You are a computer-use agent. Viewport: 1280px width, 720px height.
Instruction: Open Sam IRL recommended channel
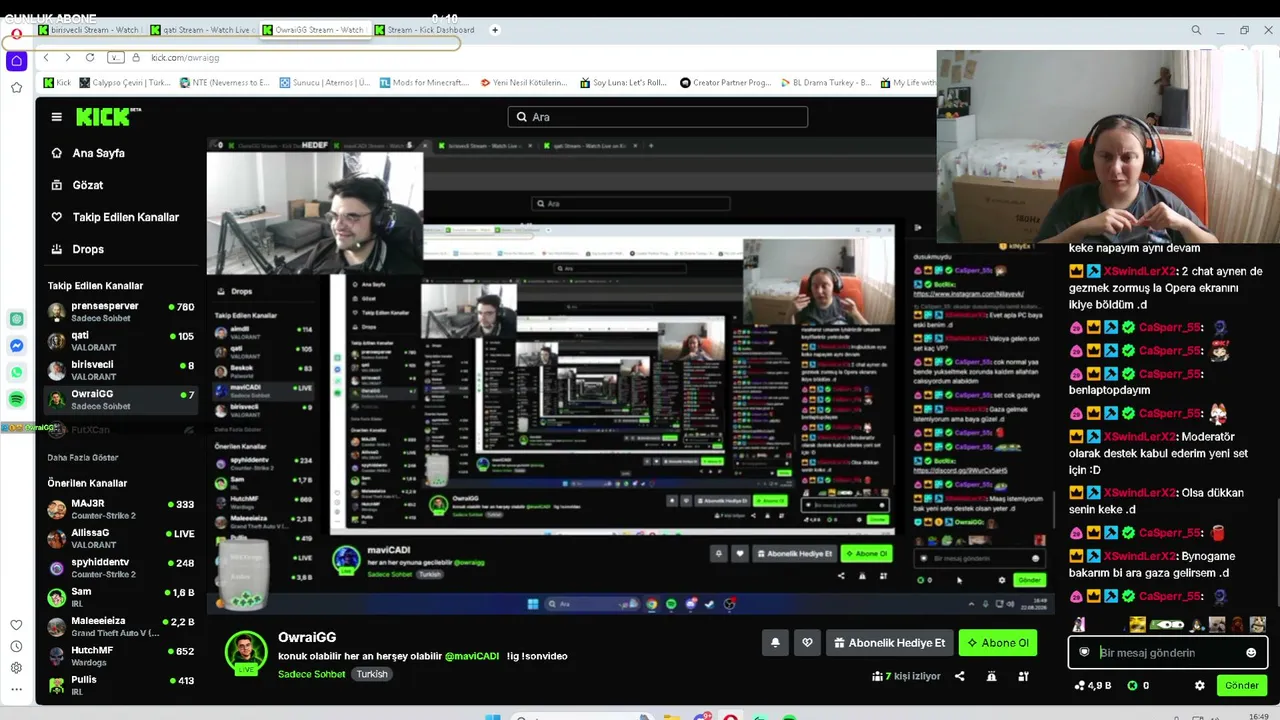point(121,597)
